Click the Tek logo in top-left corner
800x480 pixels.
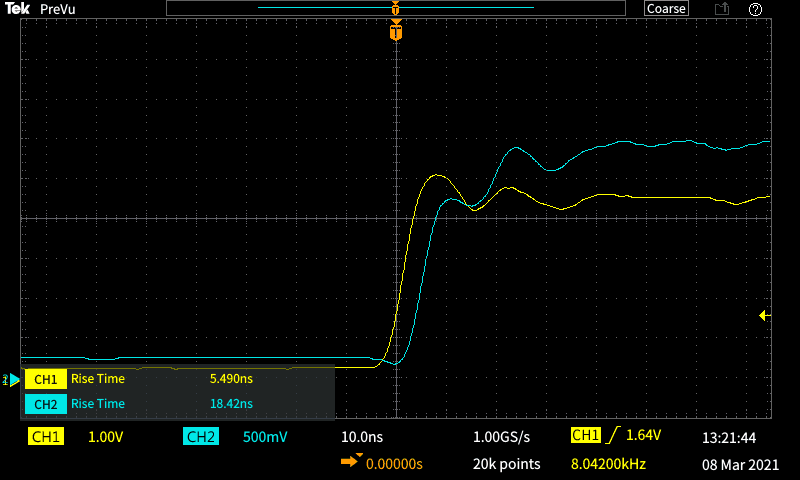18,9
